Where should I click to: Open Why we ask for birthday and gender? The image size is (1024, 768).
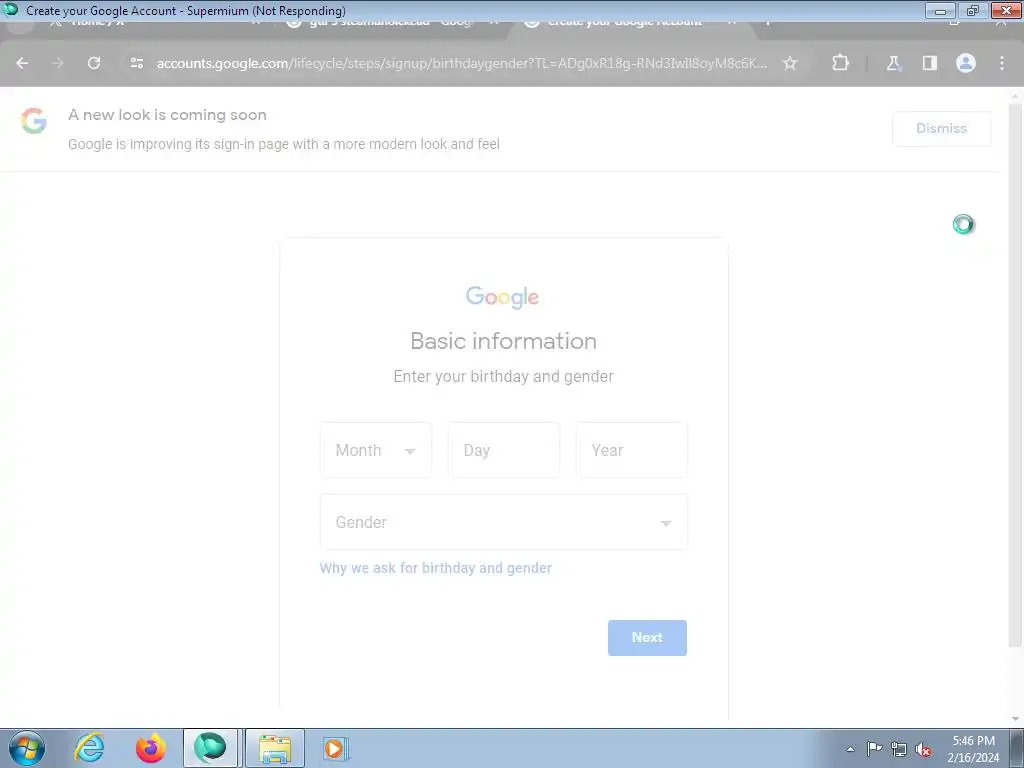click(x=436, y=568)
